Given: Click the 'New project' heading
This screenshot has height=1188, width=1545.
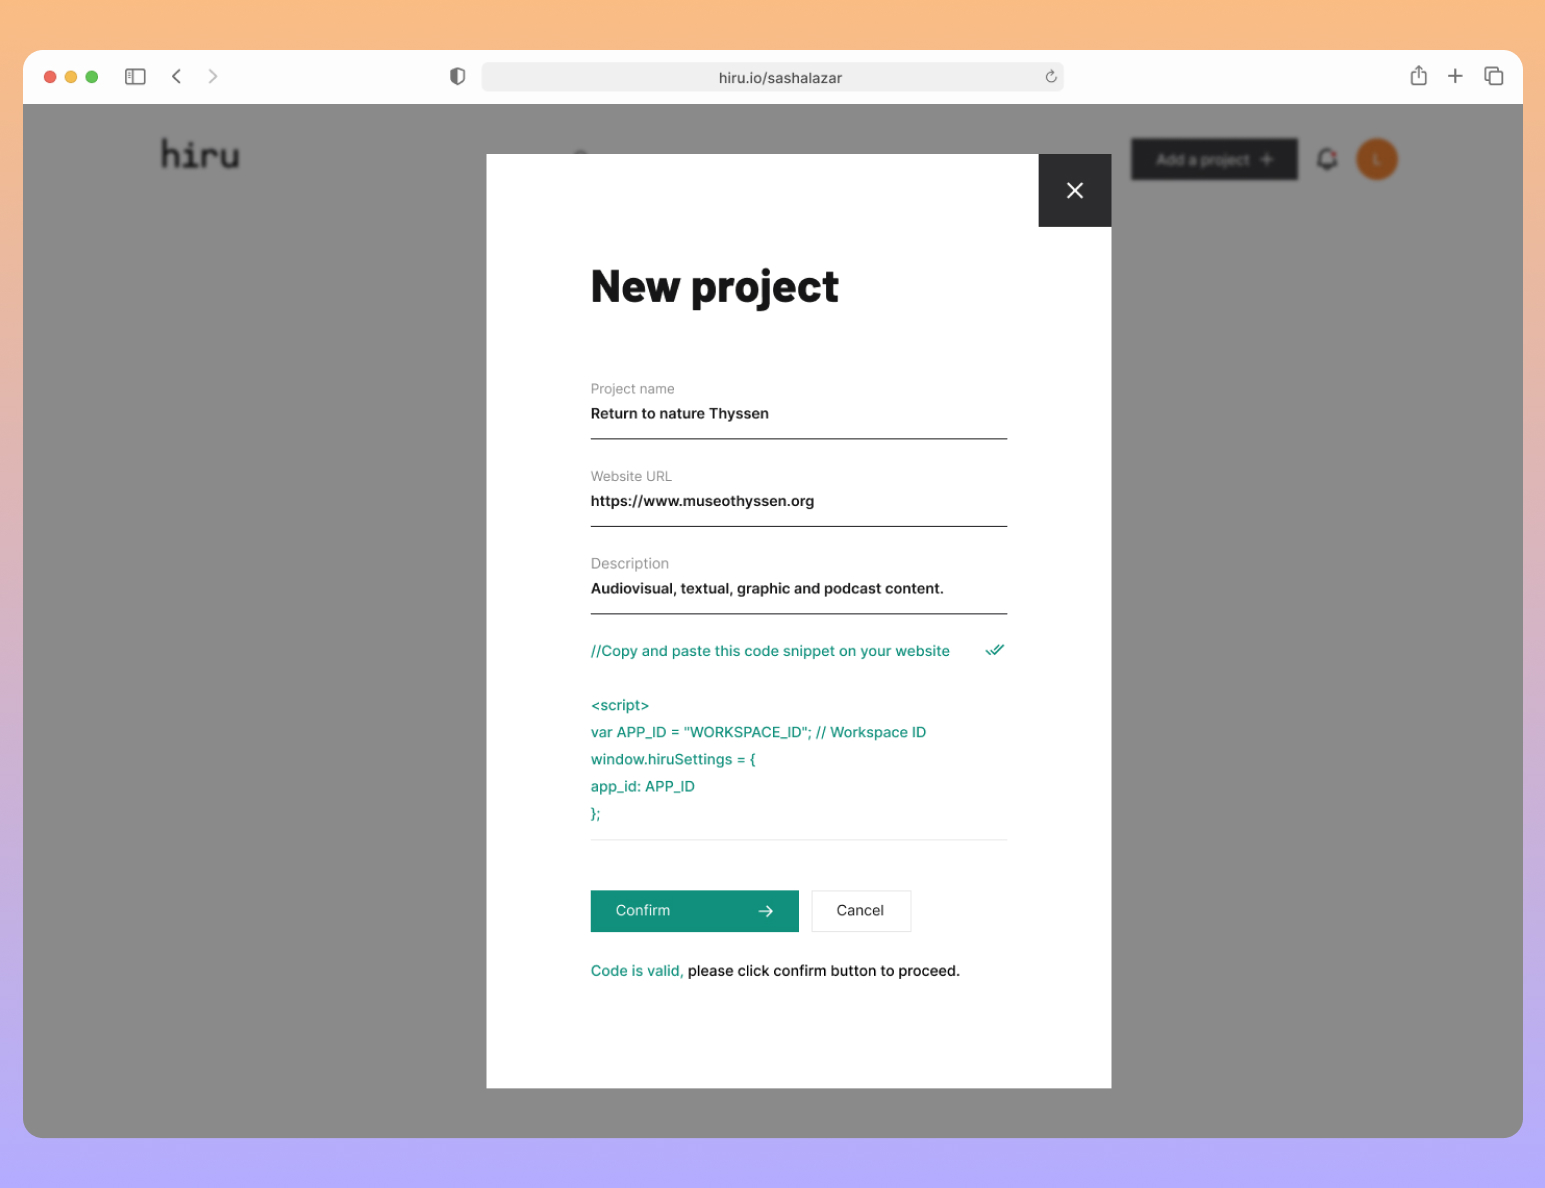Looking at the screenshot, I should [714, 287].
